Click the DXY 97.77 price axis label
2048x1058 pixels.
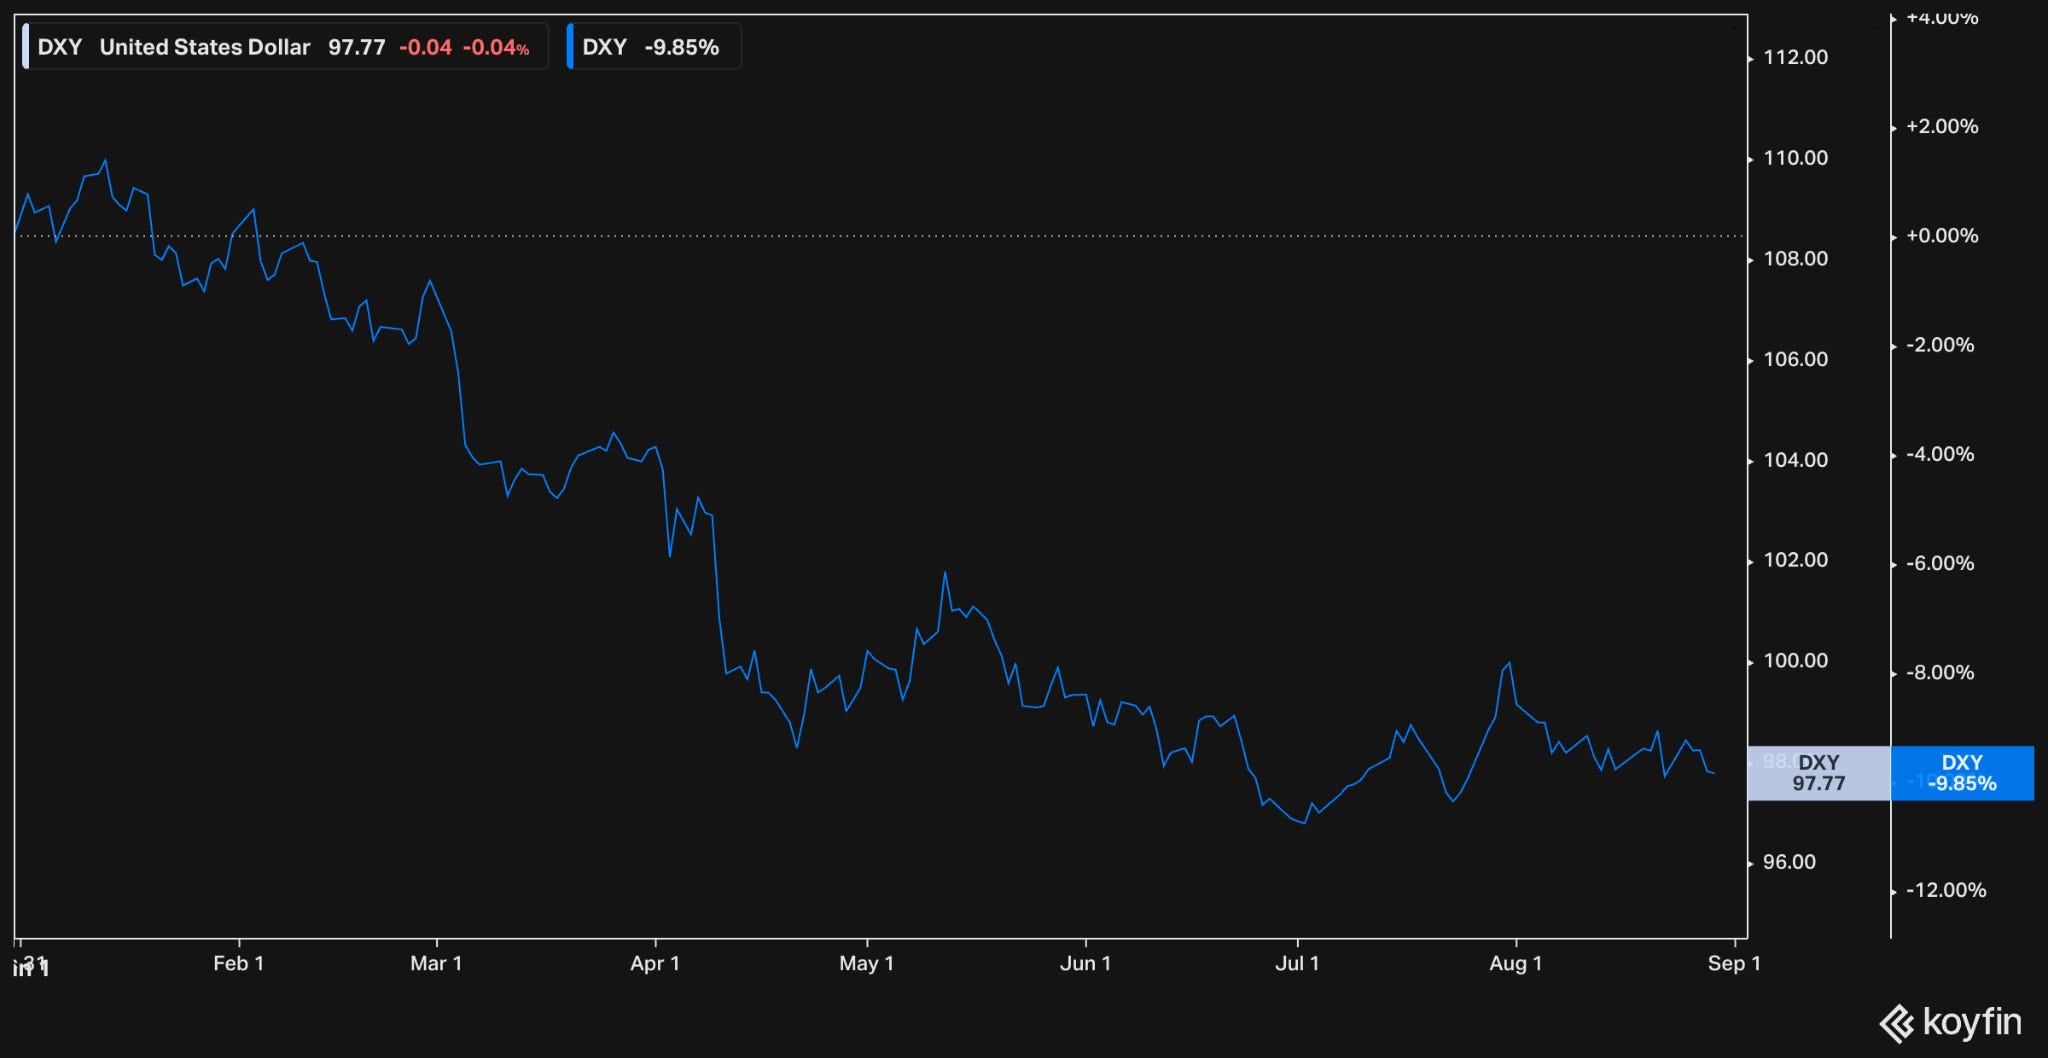point(1818,773)
